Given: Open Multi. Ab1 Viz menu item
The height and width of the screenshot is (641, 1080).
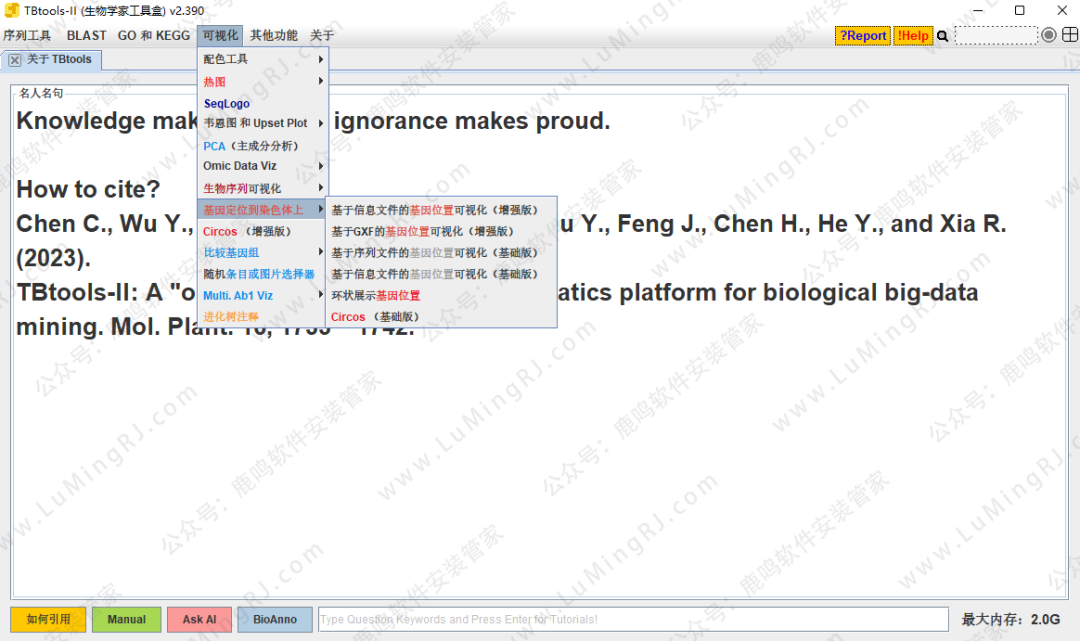Looking at the screenshot, I should coord(238,296).
